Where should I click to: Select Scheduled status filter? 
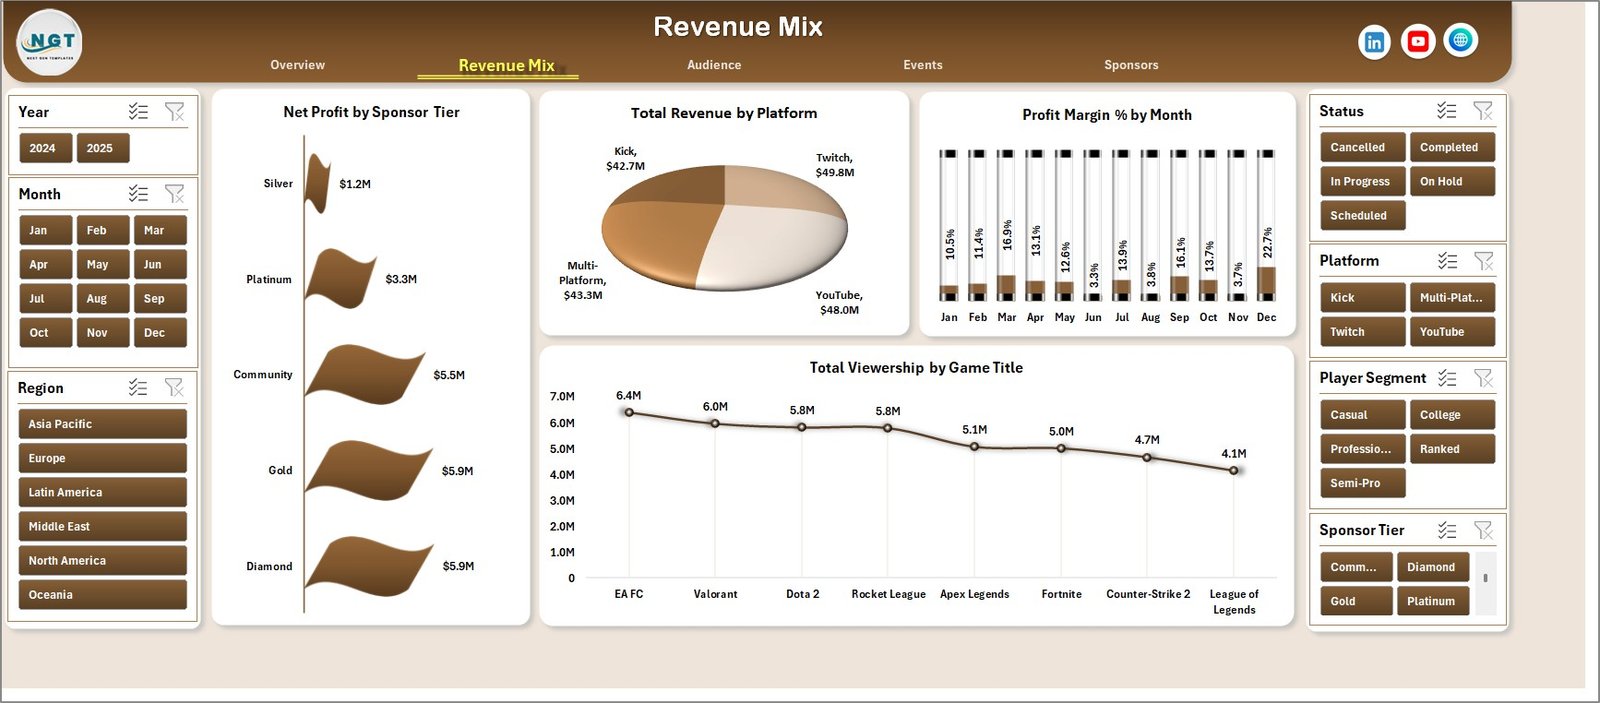1362,215
